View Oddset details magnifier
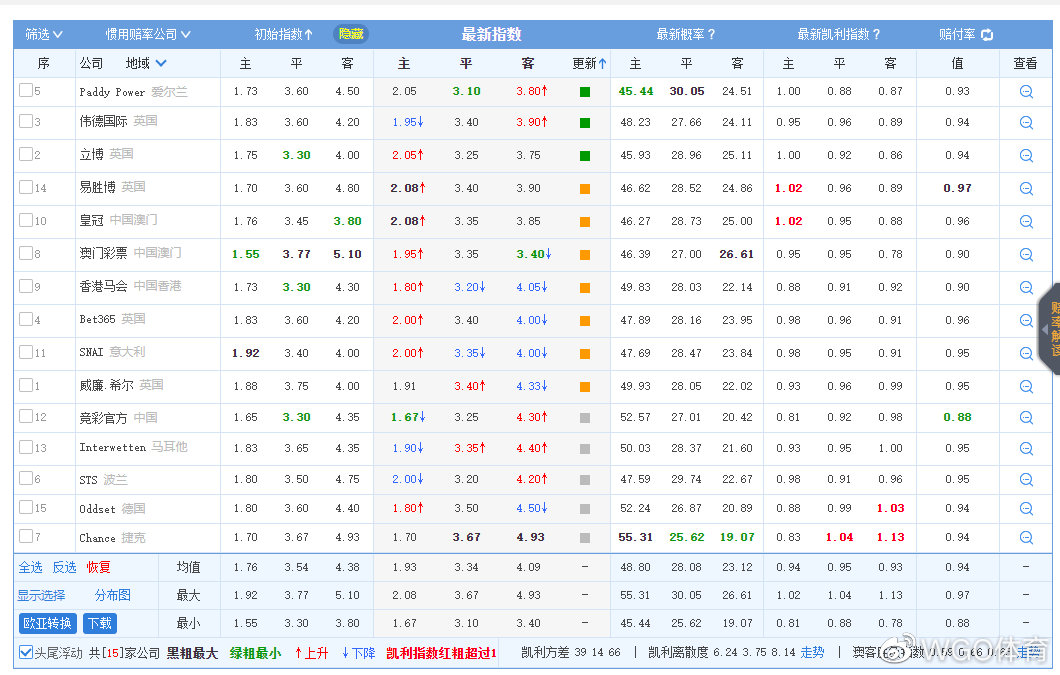The height and width of the screenshot is (675, 1060). (1026, 509)
